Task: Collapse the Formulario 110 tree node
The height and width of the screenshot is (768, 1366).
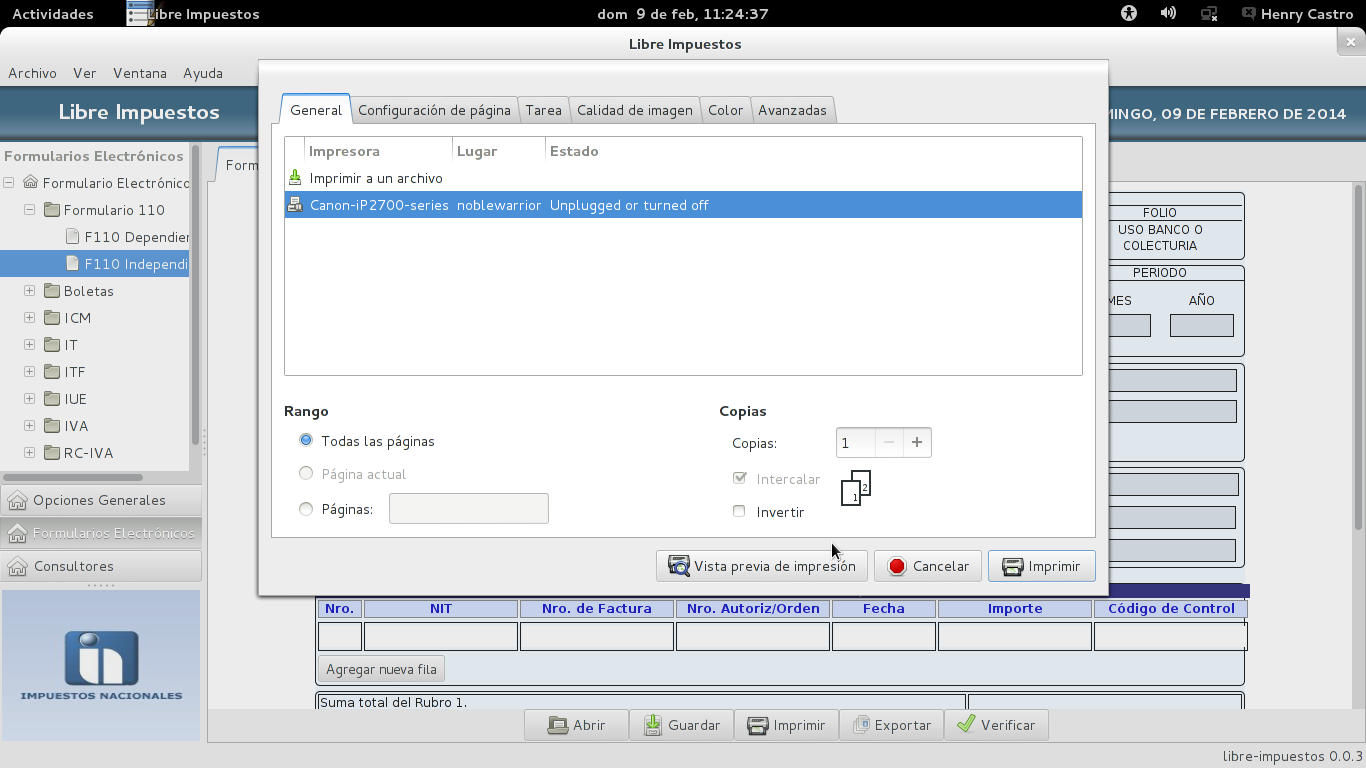Action: pyautogui.click(x=29, y=210)
